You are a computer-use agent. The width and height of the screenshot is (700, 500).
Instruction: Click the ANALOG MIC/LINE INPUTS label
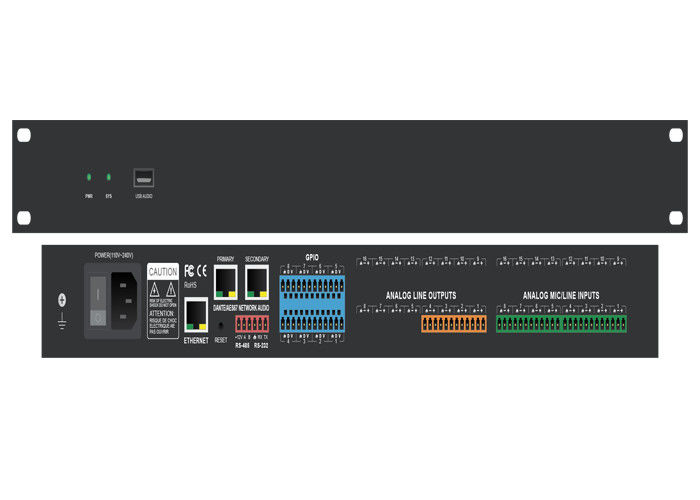561,296
